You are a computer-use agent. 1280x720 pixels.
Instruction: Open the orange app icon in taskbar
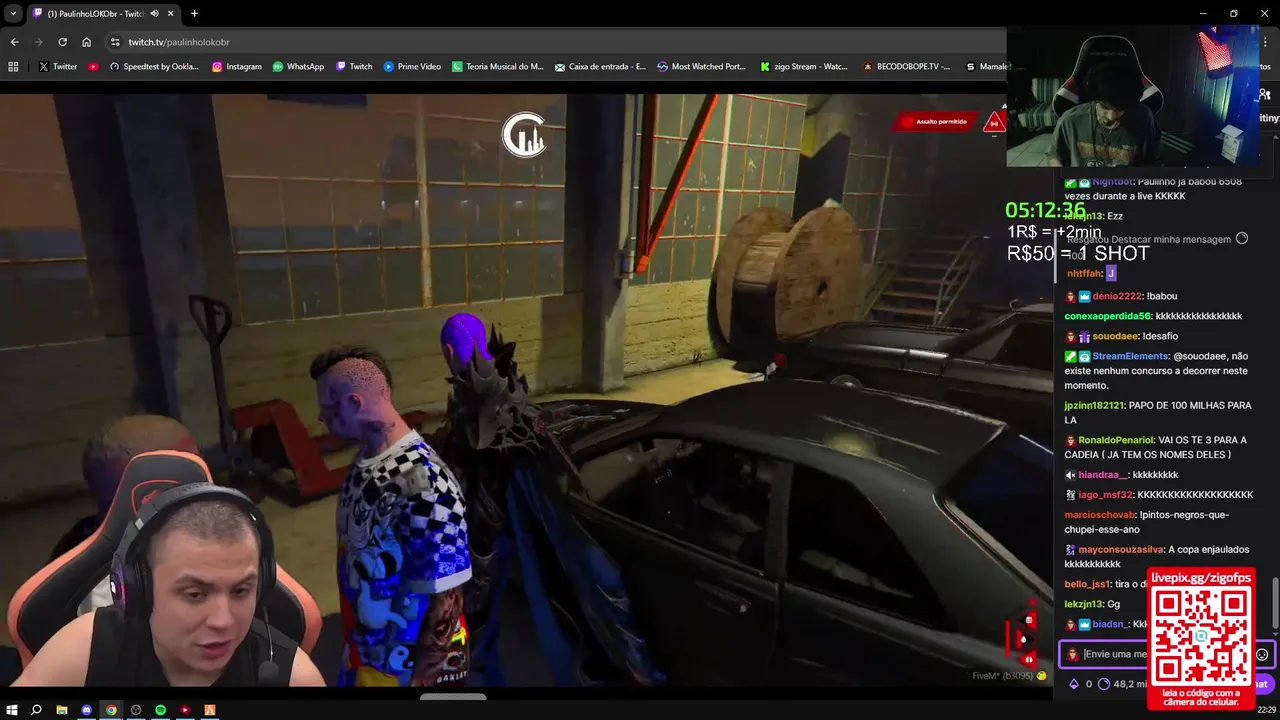pos(210,710)
